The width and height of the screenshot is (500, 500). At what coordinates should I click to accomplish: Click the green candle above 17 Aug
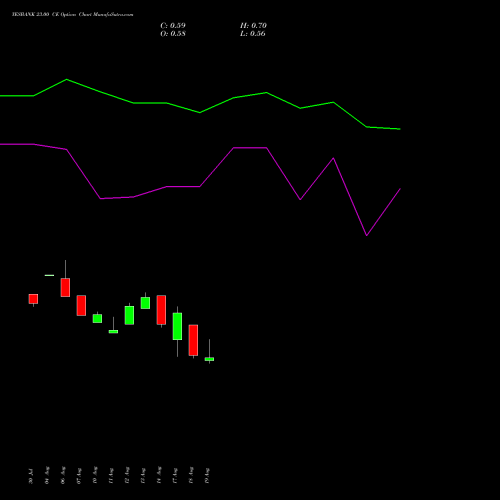[177, 326]
